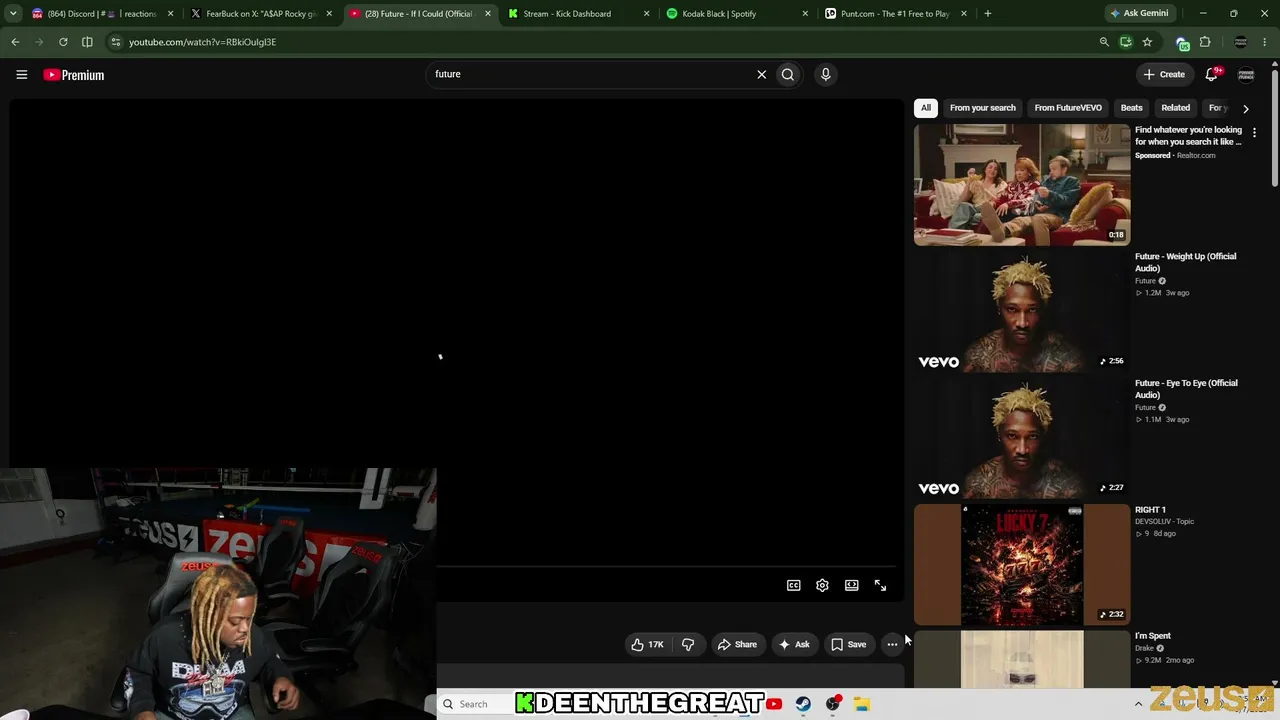The height and width of the screenshot is (720, 1280).
Task: Clear the search box text
Action: click(x=761, y=74)
